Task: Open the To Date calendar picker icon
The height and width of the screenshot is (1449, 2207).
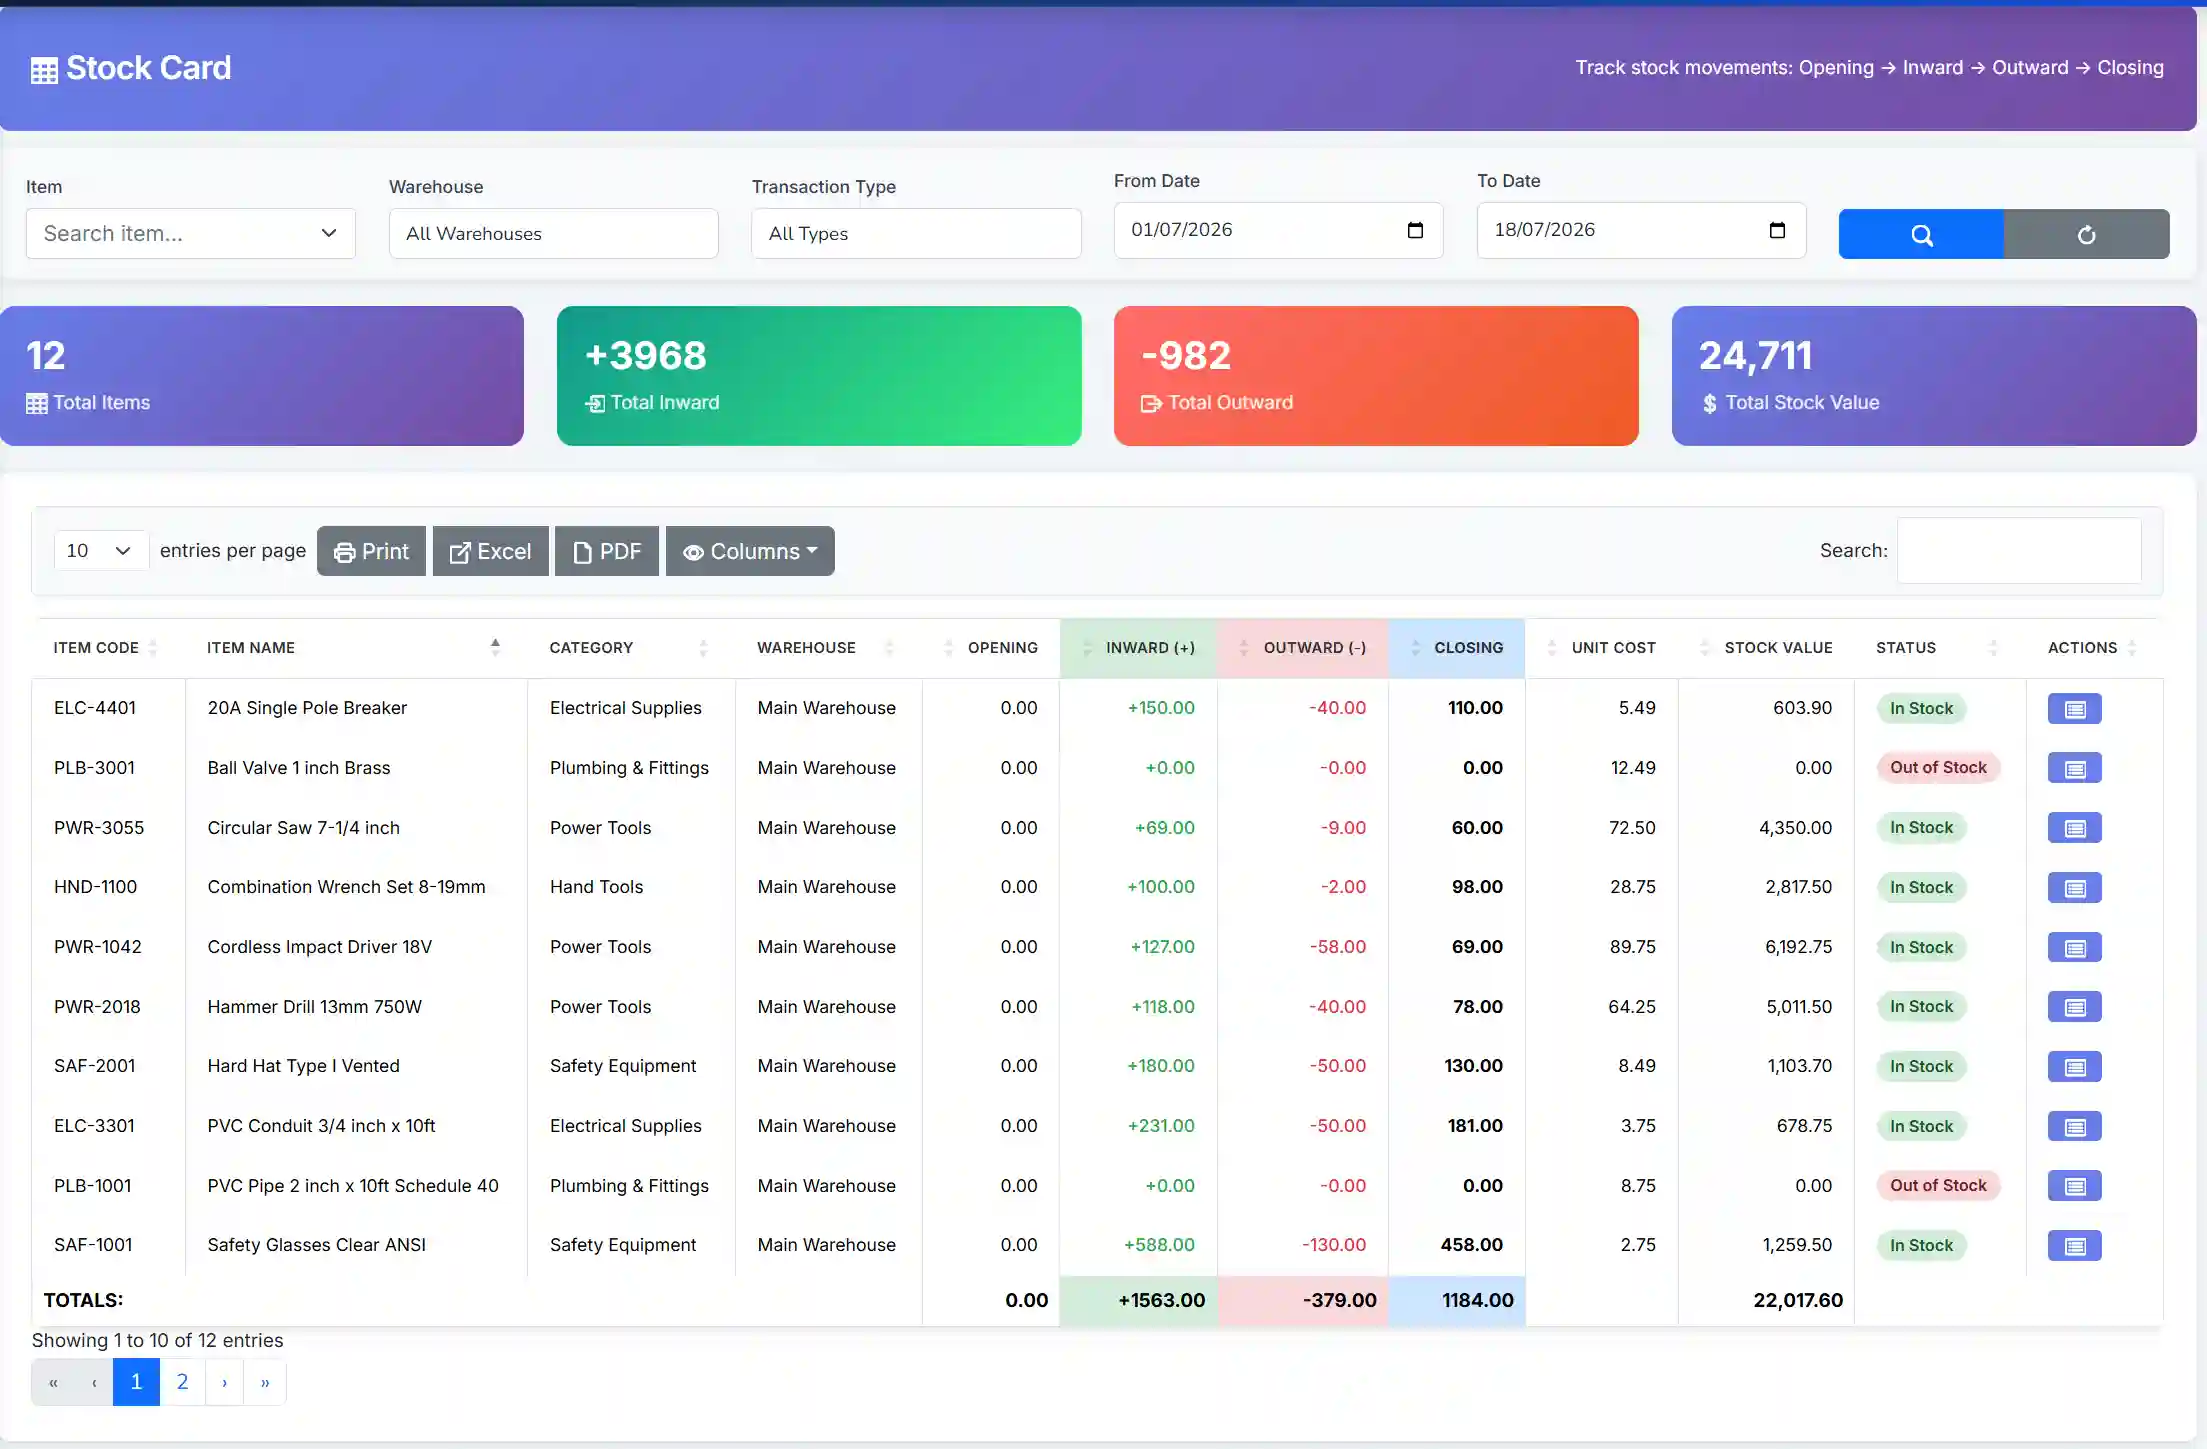Action: [1777, 230]
